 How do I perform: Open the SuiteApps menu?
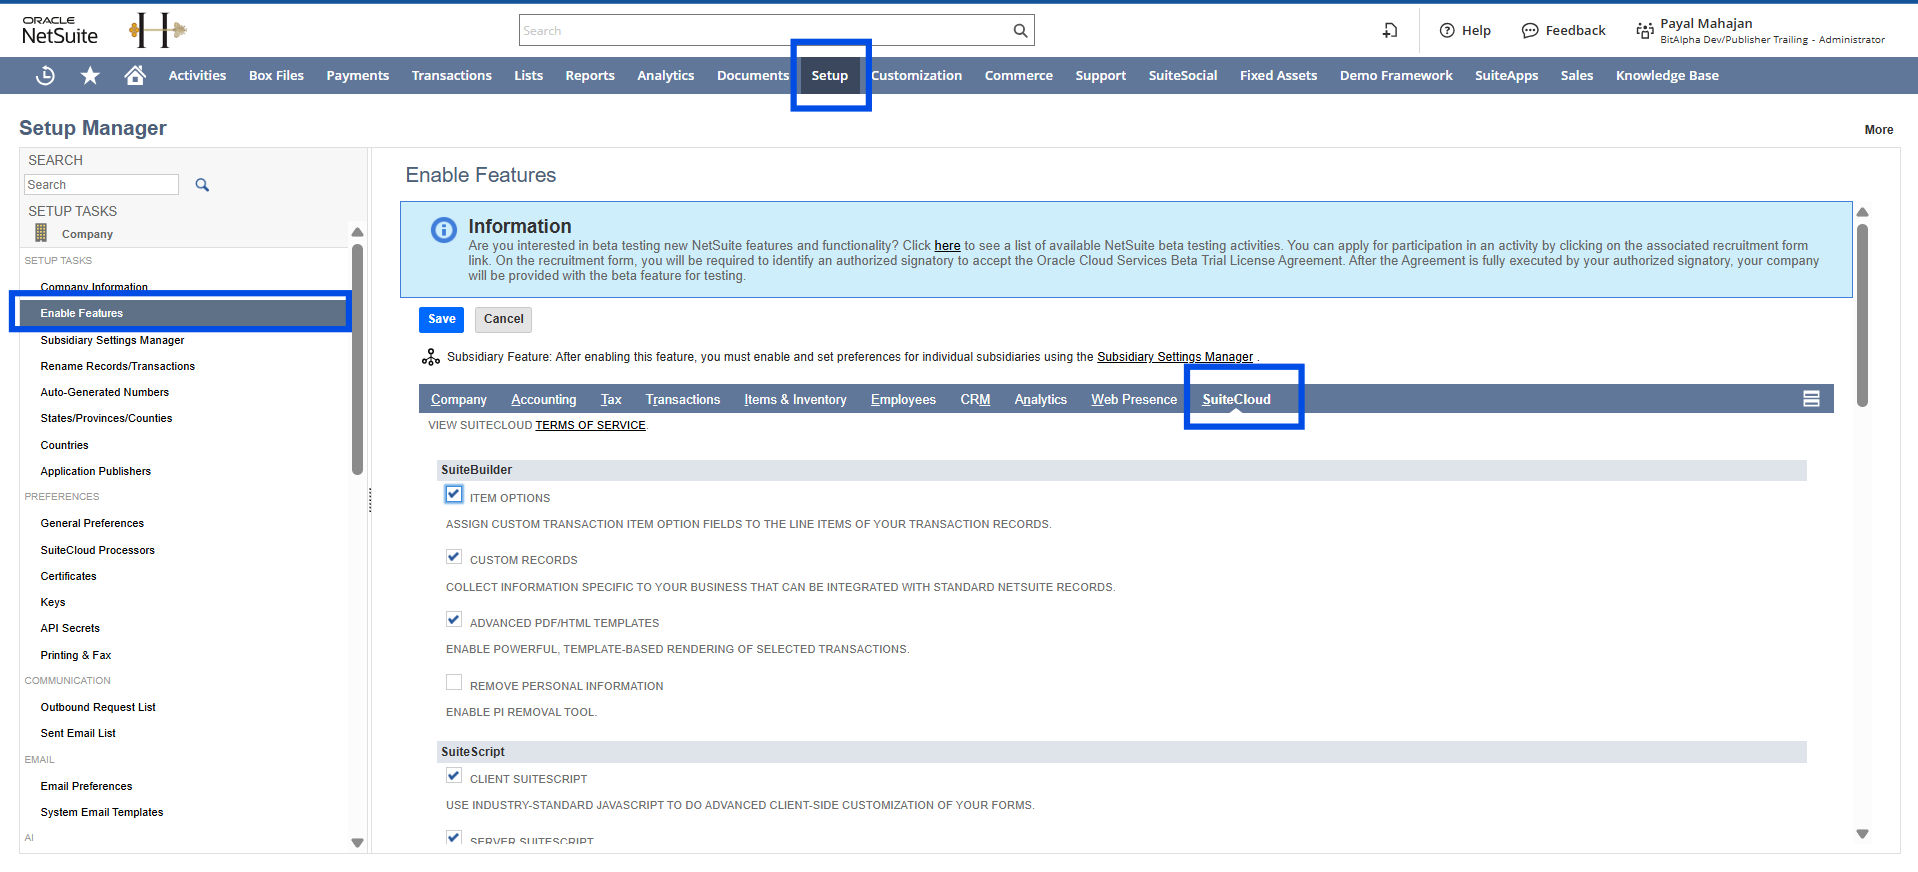[x=1507, y=75]
